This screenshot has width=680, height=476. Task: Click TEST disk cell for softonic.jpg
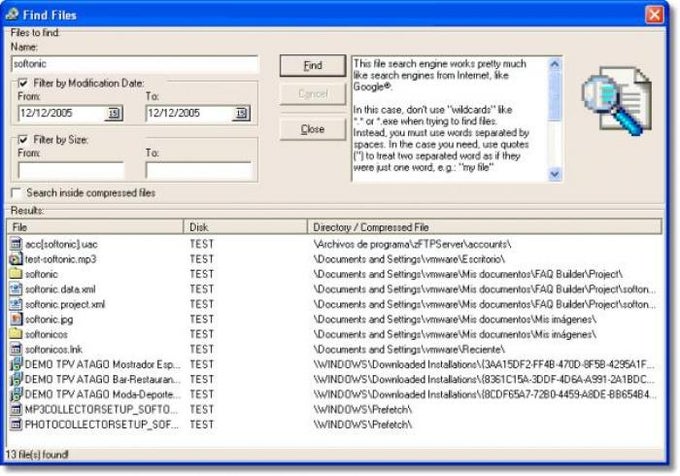pyautogui.click(x=202, y=320)
